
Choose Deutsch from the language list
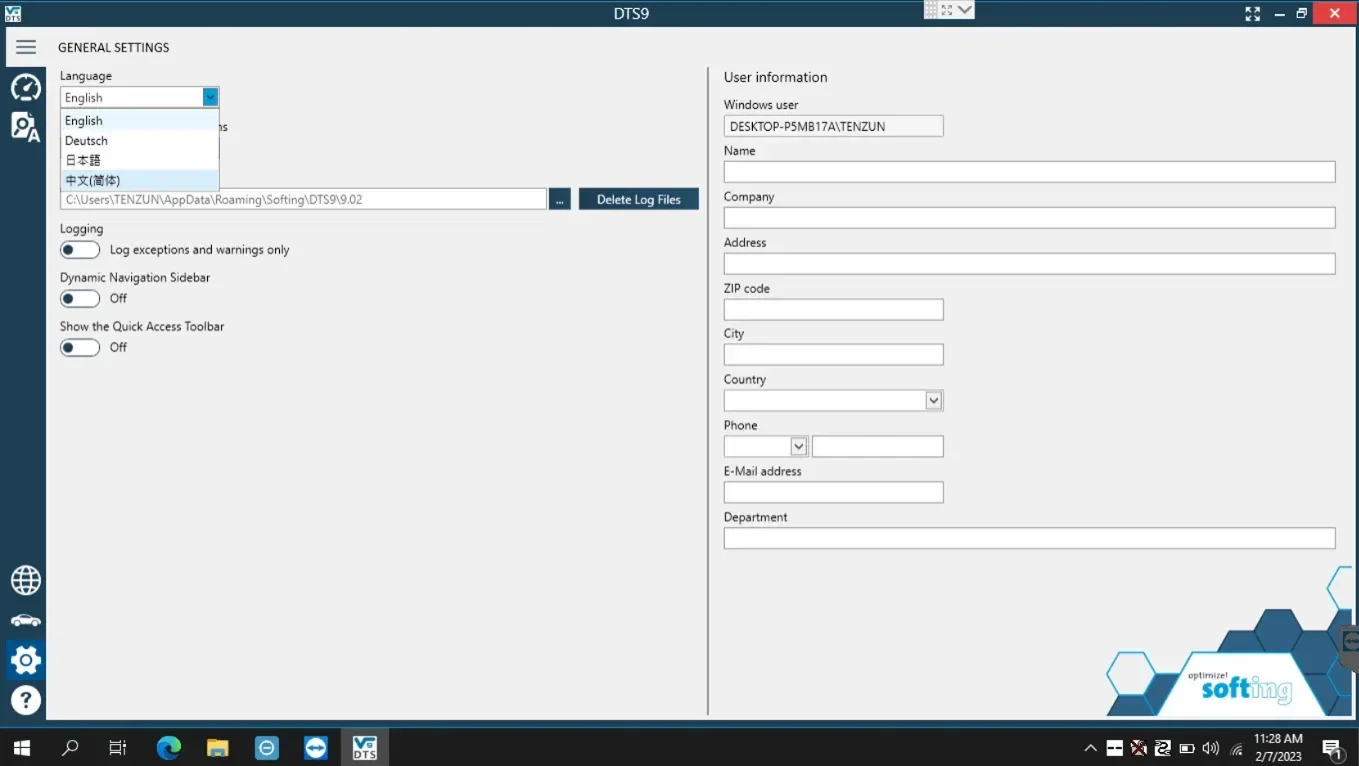pyautogui.click(x=140, y=141)
